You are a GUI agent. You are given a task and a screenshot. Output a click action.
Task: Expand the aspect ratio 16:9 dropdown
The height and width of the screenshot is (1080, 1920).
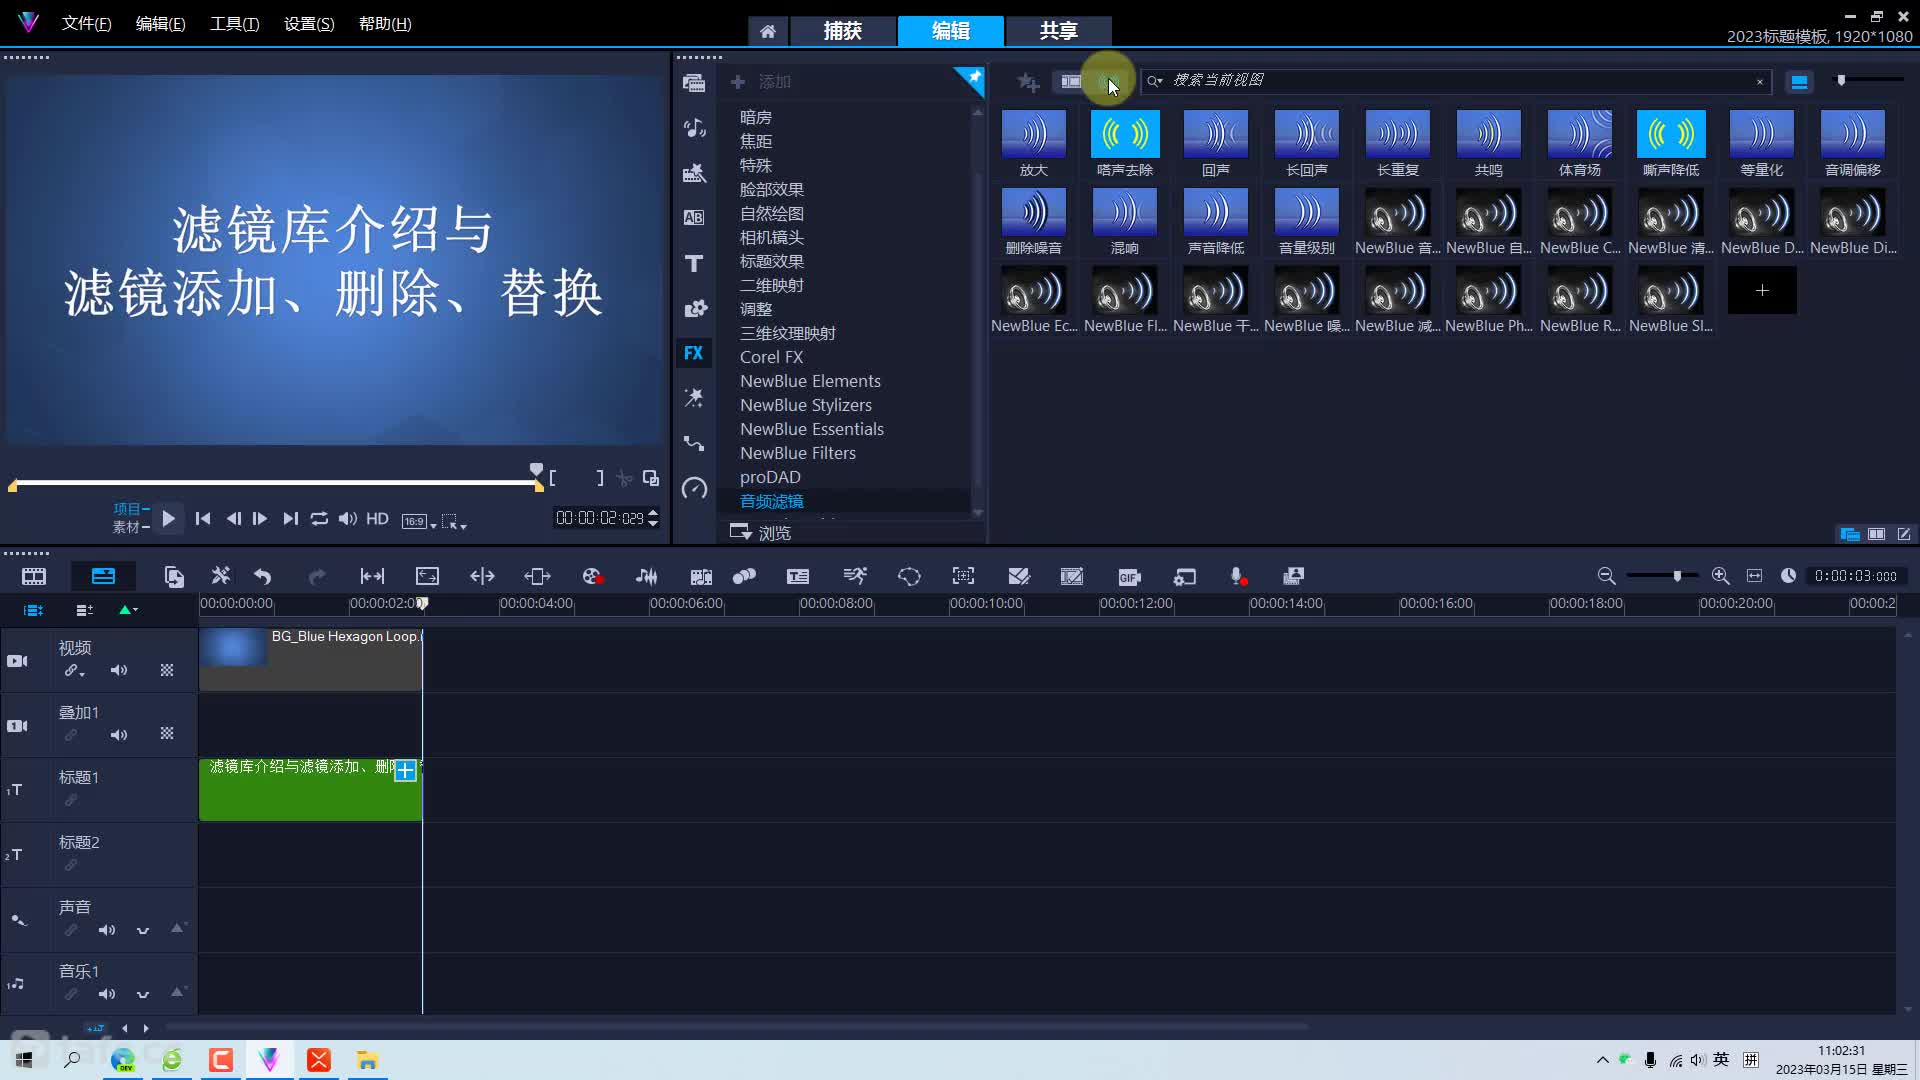(x=418, y=521)
